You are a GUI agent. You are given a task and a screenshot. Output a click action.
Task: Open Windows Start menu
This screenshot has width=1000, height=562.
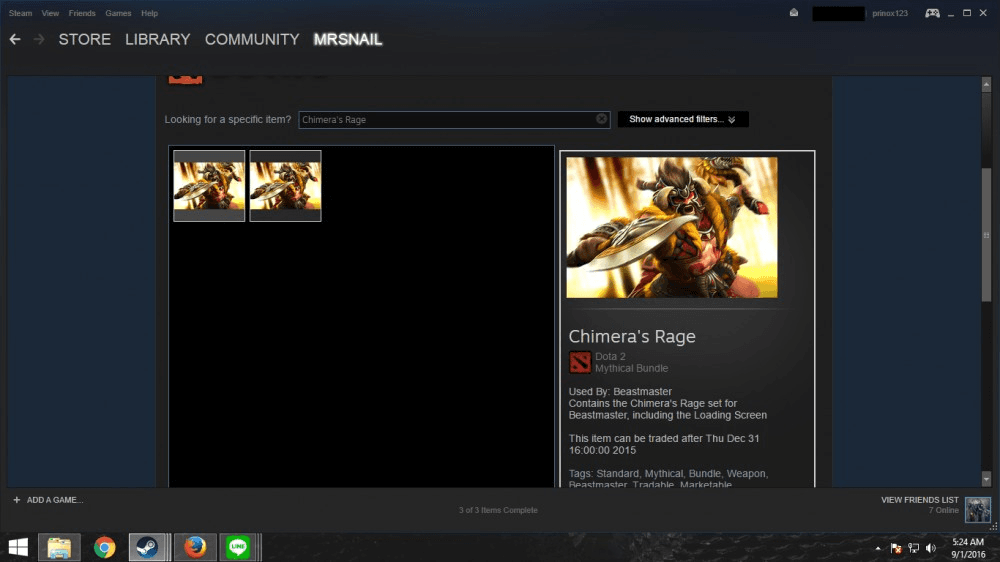(18, 547)
